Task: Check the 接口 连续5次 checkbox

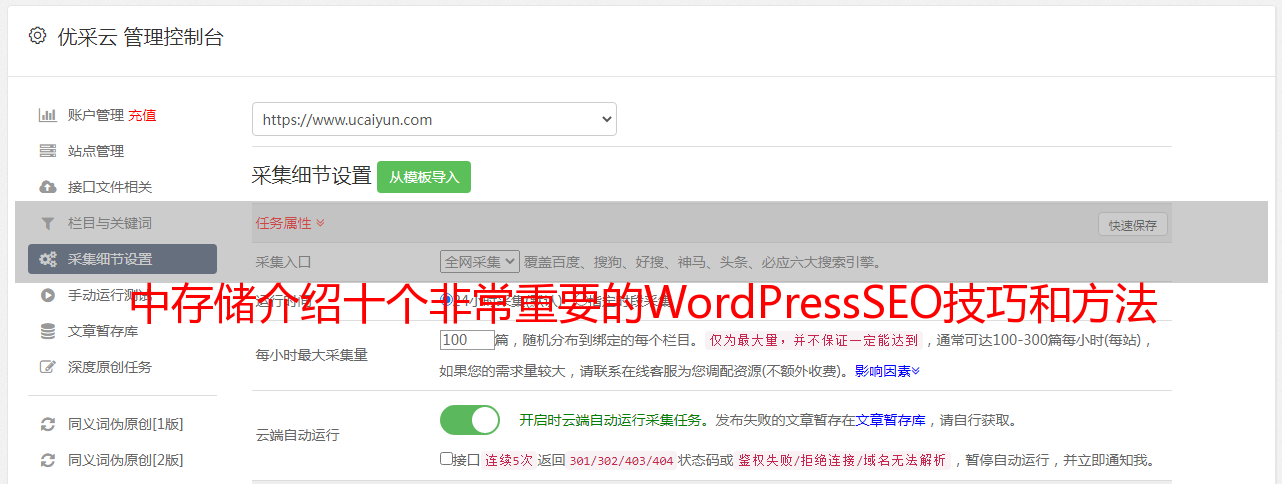Action: (446, 459)
